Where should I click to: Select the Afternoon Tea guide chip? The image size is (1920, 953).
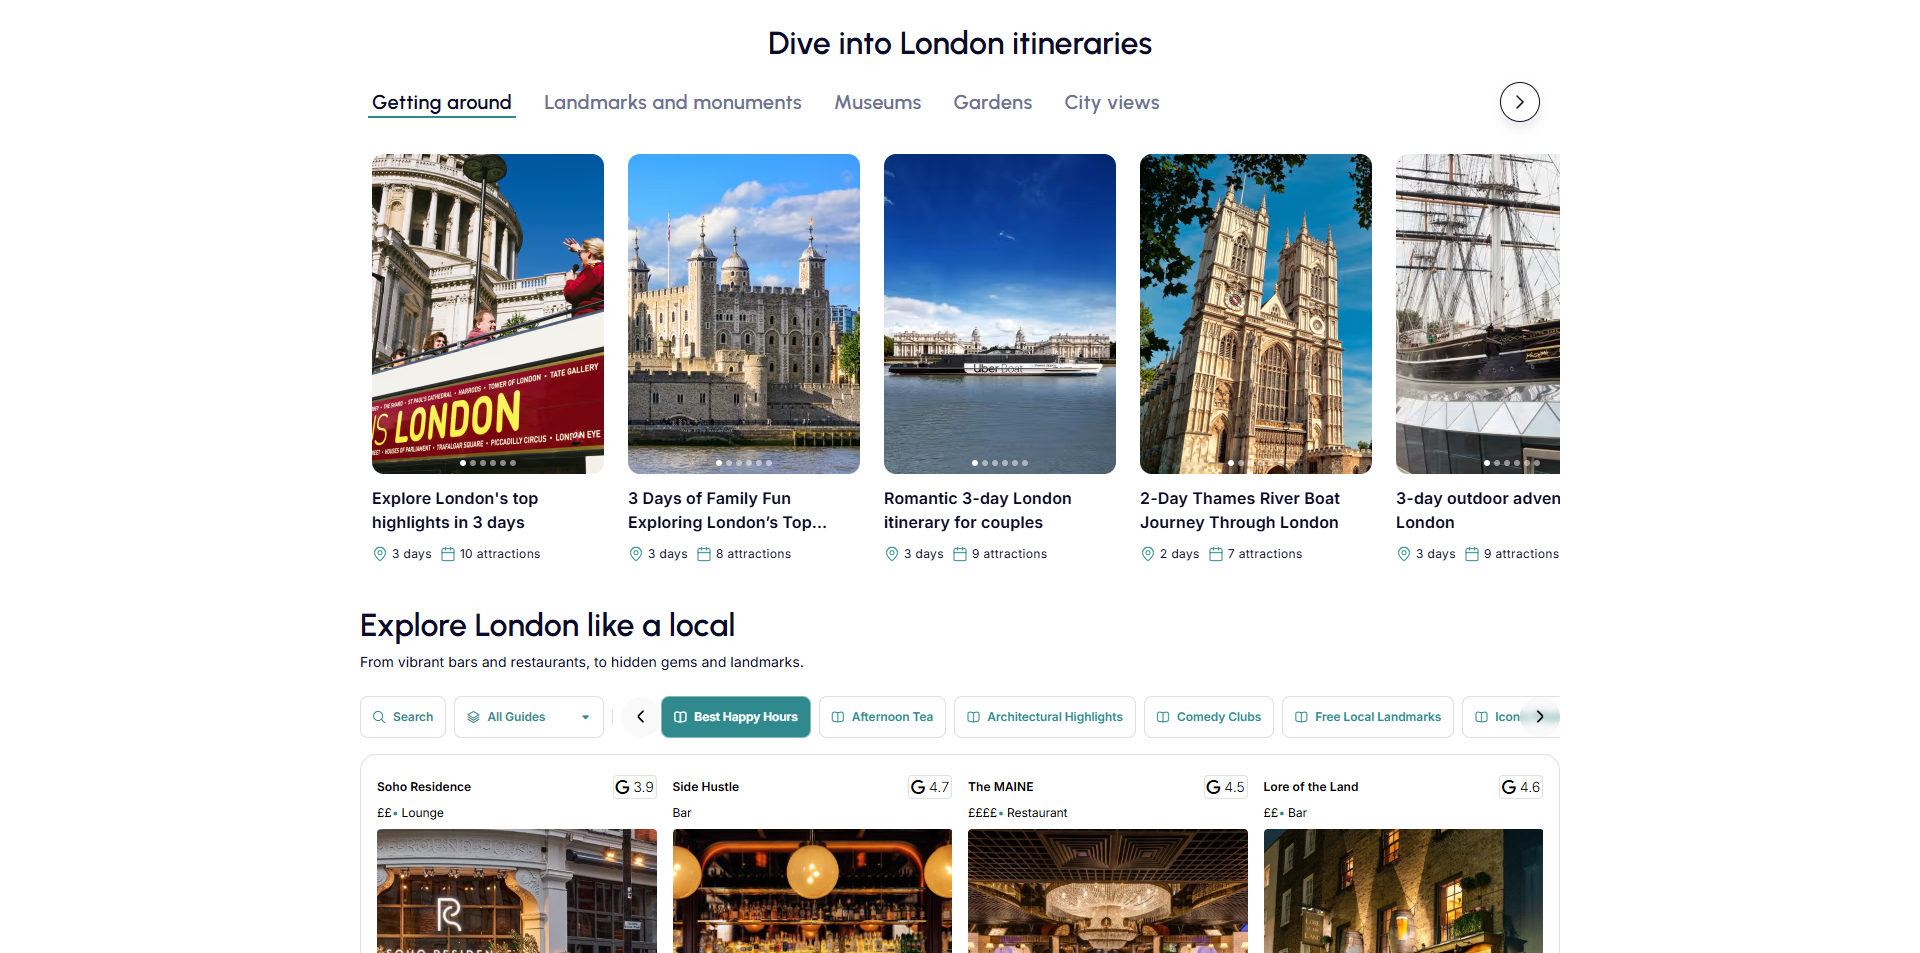pos(882,717)
